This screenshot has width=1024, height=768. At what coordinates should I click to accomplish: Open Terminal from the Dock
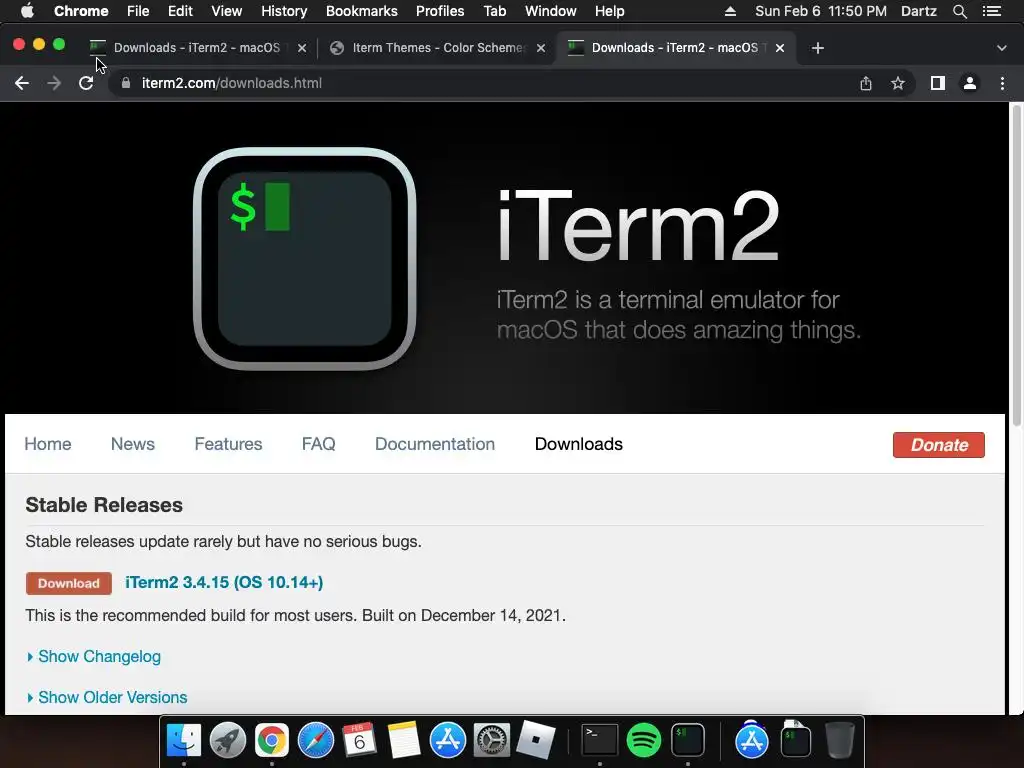[600, 740]
